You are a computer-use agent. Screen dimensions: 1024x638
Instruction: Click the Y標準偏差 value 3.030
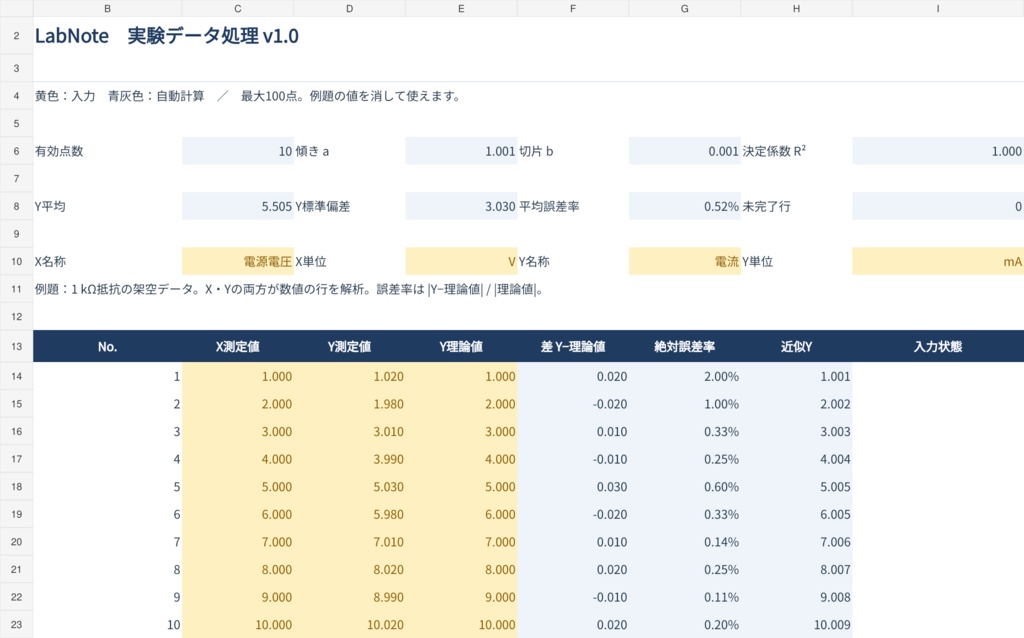click(461, 206)
